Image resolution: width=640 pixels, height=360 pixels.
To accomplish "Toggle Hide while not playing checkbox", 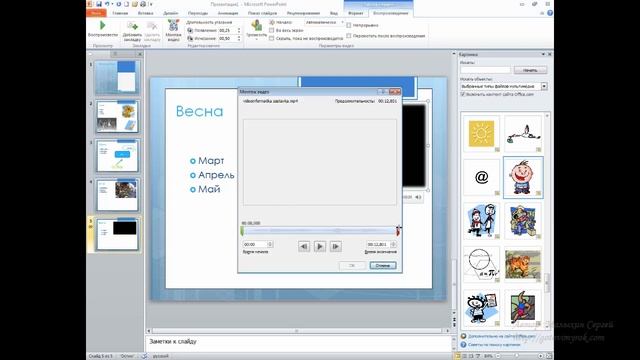I will pyautogui.click(x=271, y=38).
